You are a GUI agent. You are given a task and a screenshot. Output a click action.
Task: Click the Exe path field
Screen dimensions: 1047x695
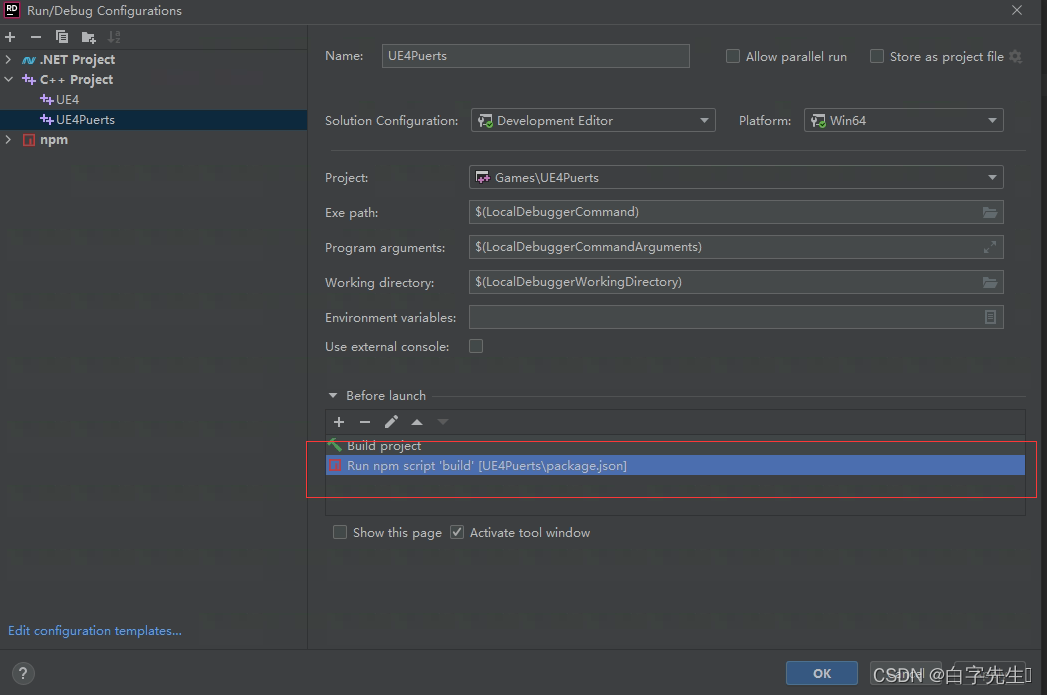(736, 212)
